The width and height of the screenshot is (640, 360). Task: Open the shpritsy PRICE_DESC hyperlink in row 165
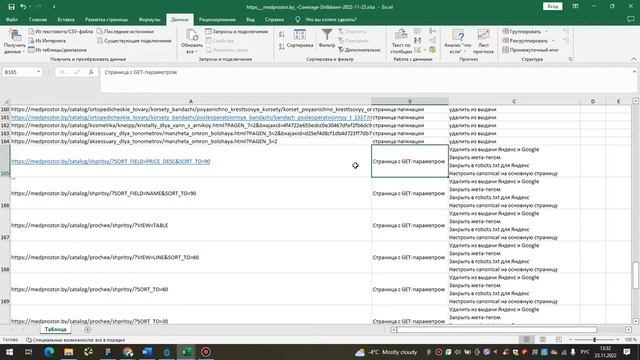click(110, 161)
